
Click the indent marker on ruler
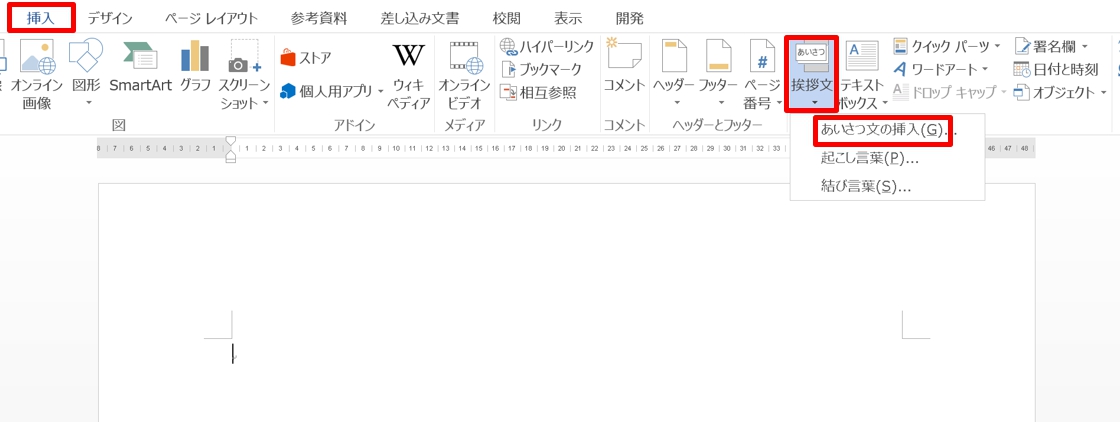pos(231,150)
